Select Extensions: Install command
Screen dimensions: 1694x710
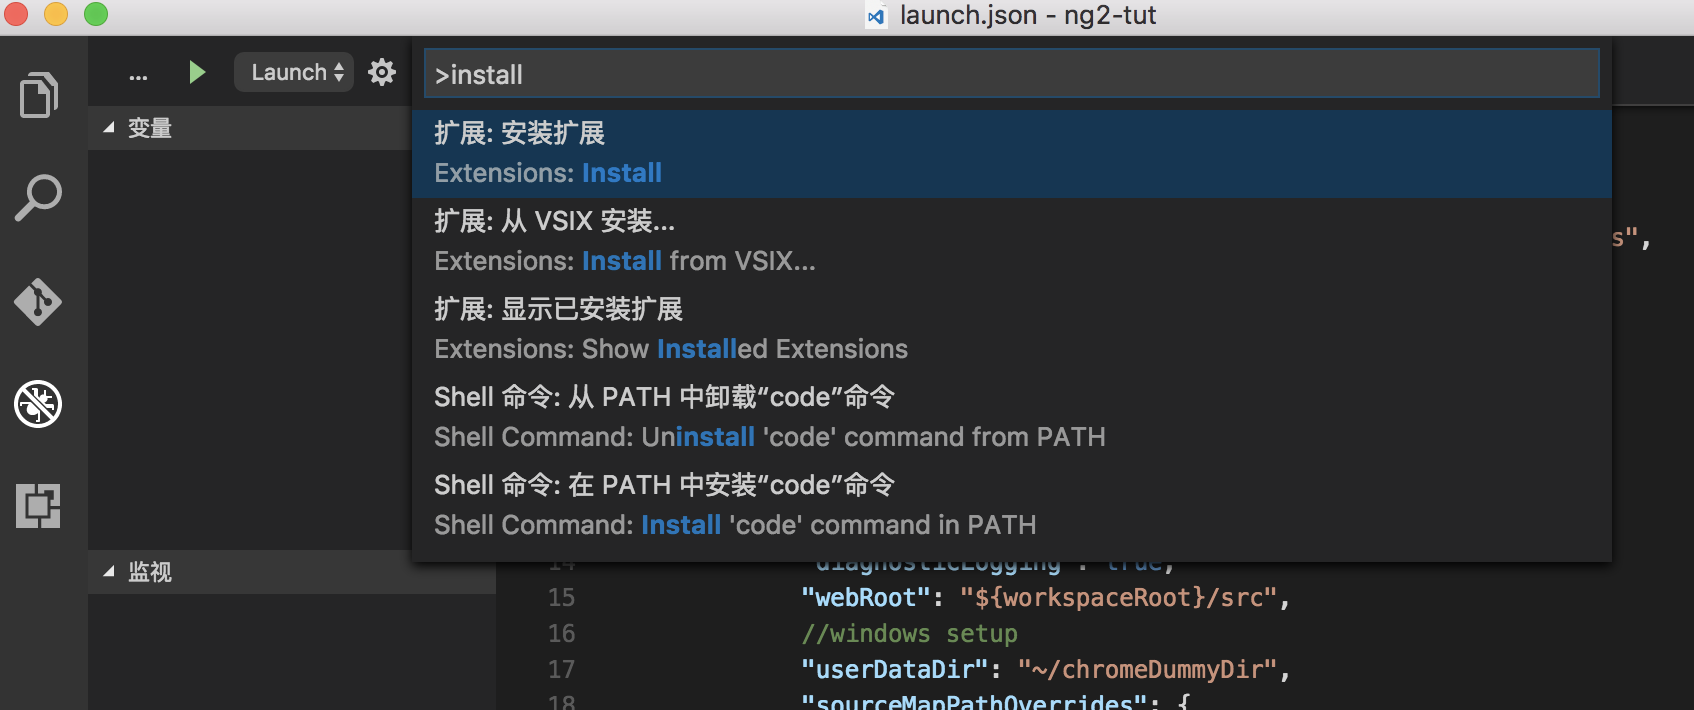click(x=1011, y=153)
